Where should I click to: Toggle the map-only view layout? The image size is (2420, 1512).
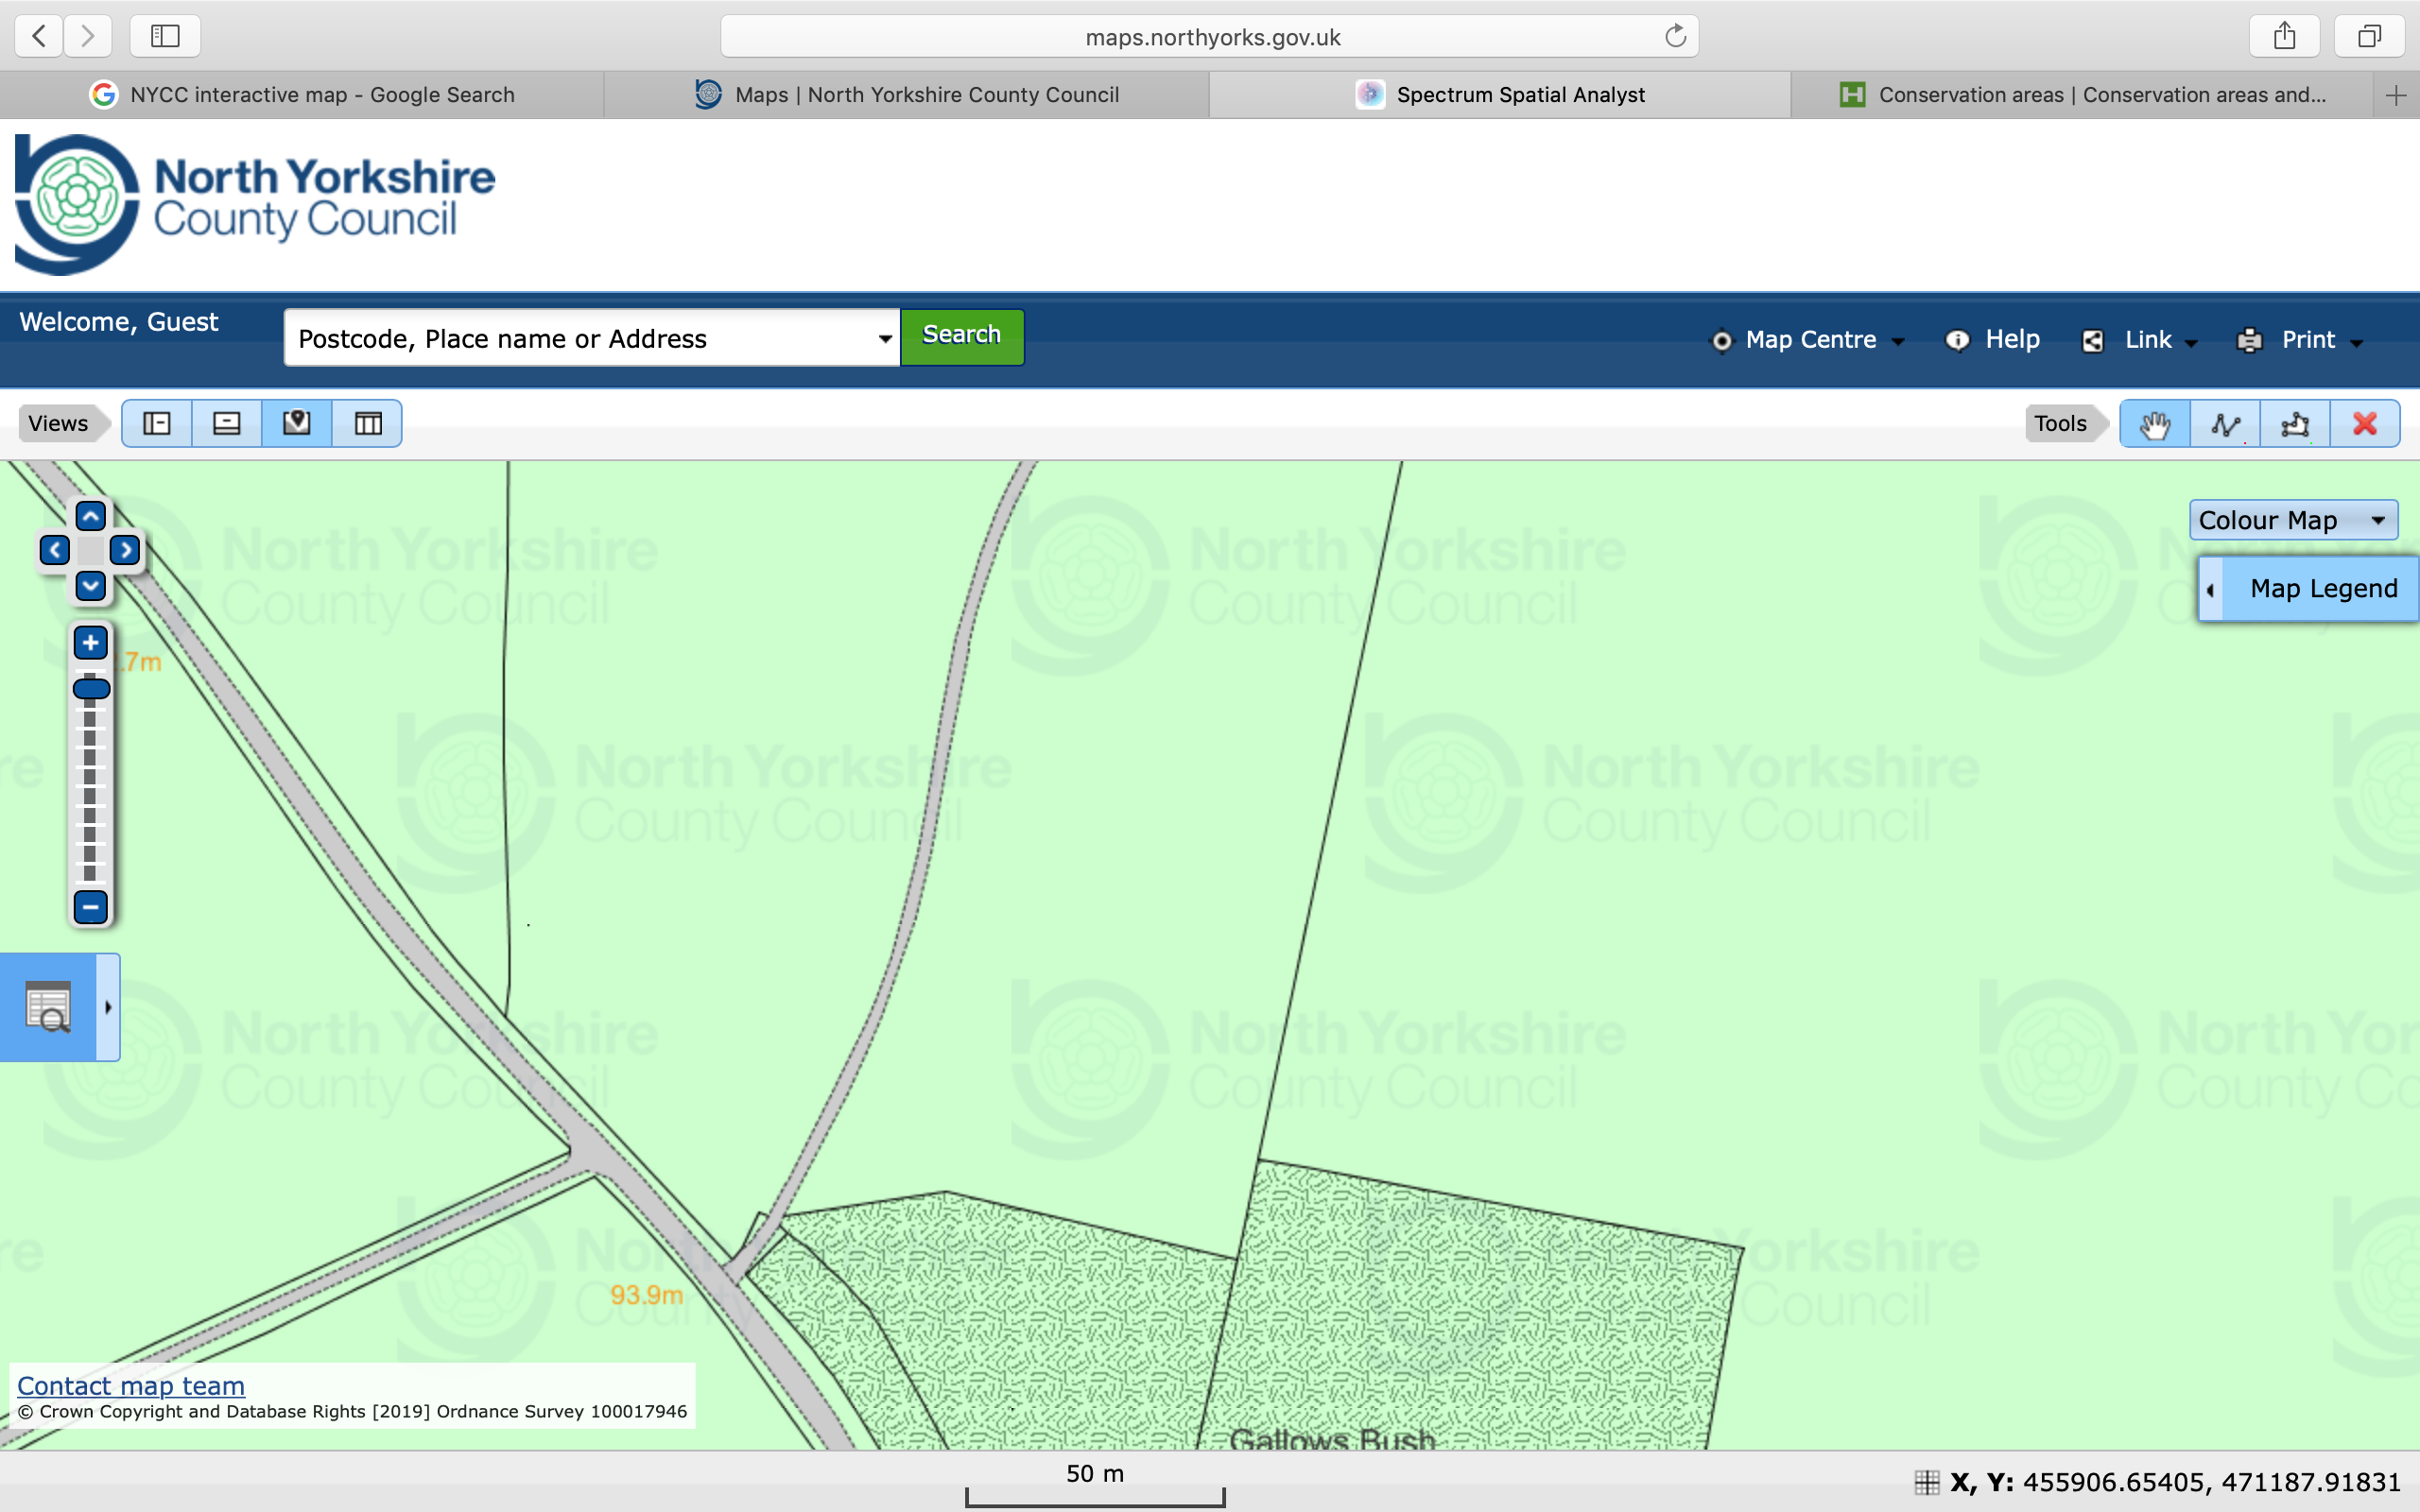[297, 424]
